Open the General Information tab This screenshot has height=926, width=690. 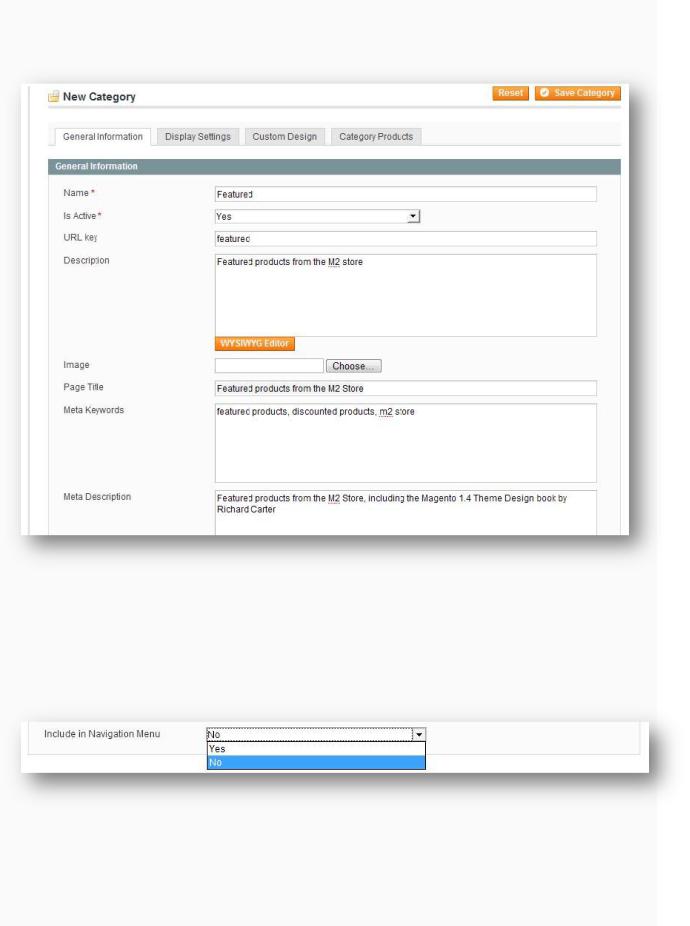[x=103, y=136]
